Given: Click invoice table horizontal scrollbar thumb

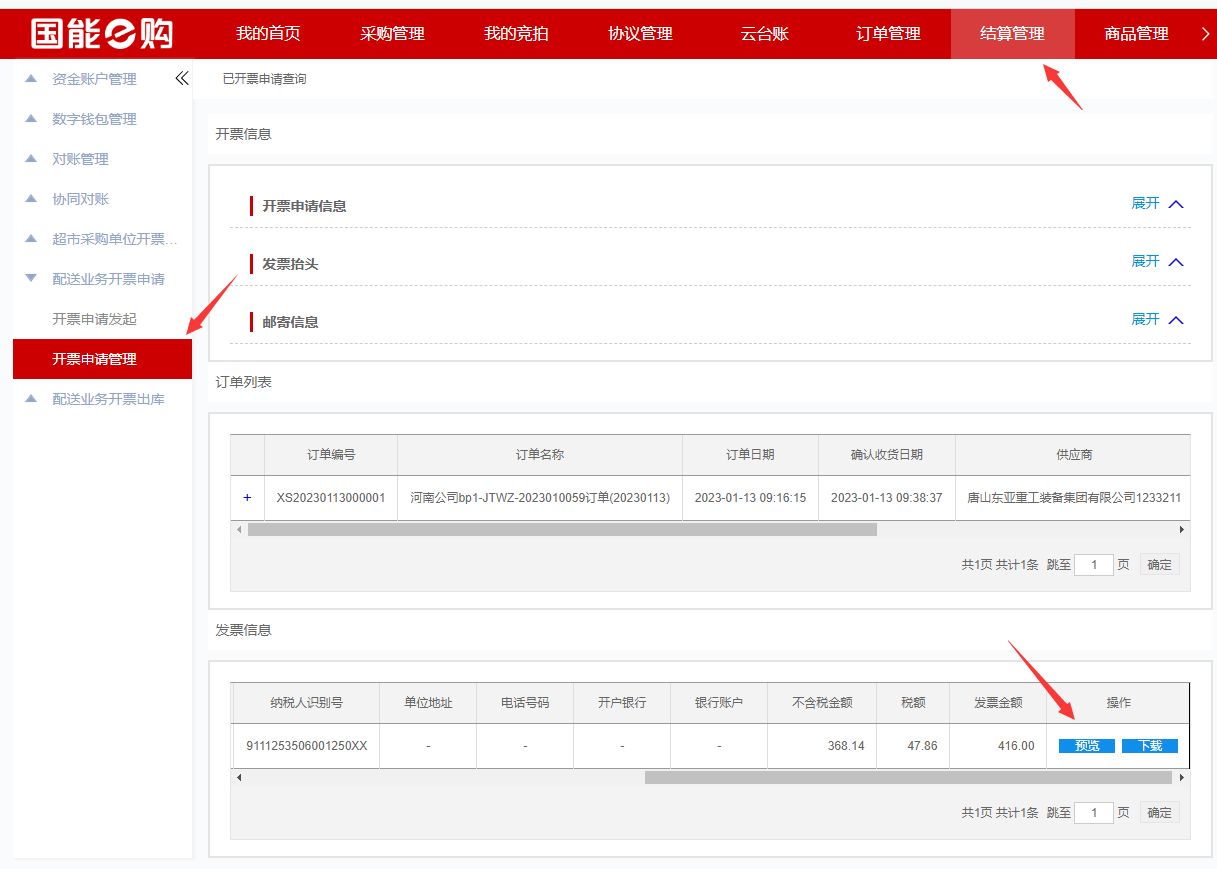Looking at the screenshot, I should click(908, 777).
